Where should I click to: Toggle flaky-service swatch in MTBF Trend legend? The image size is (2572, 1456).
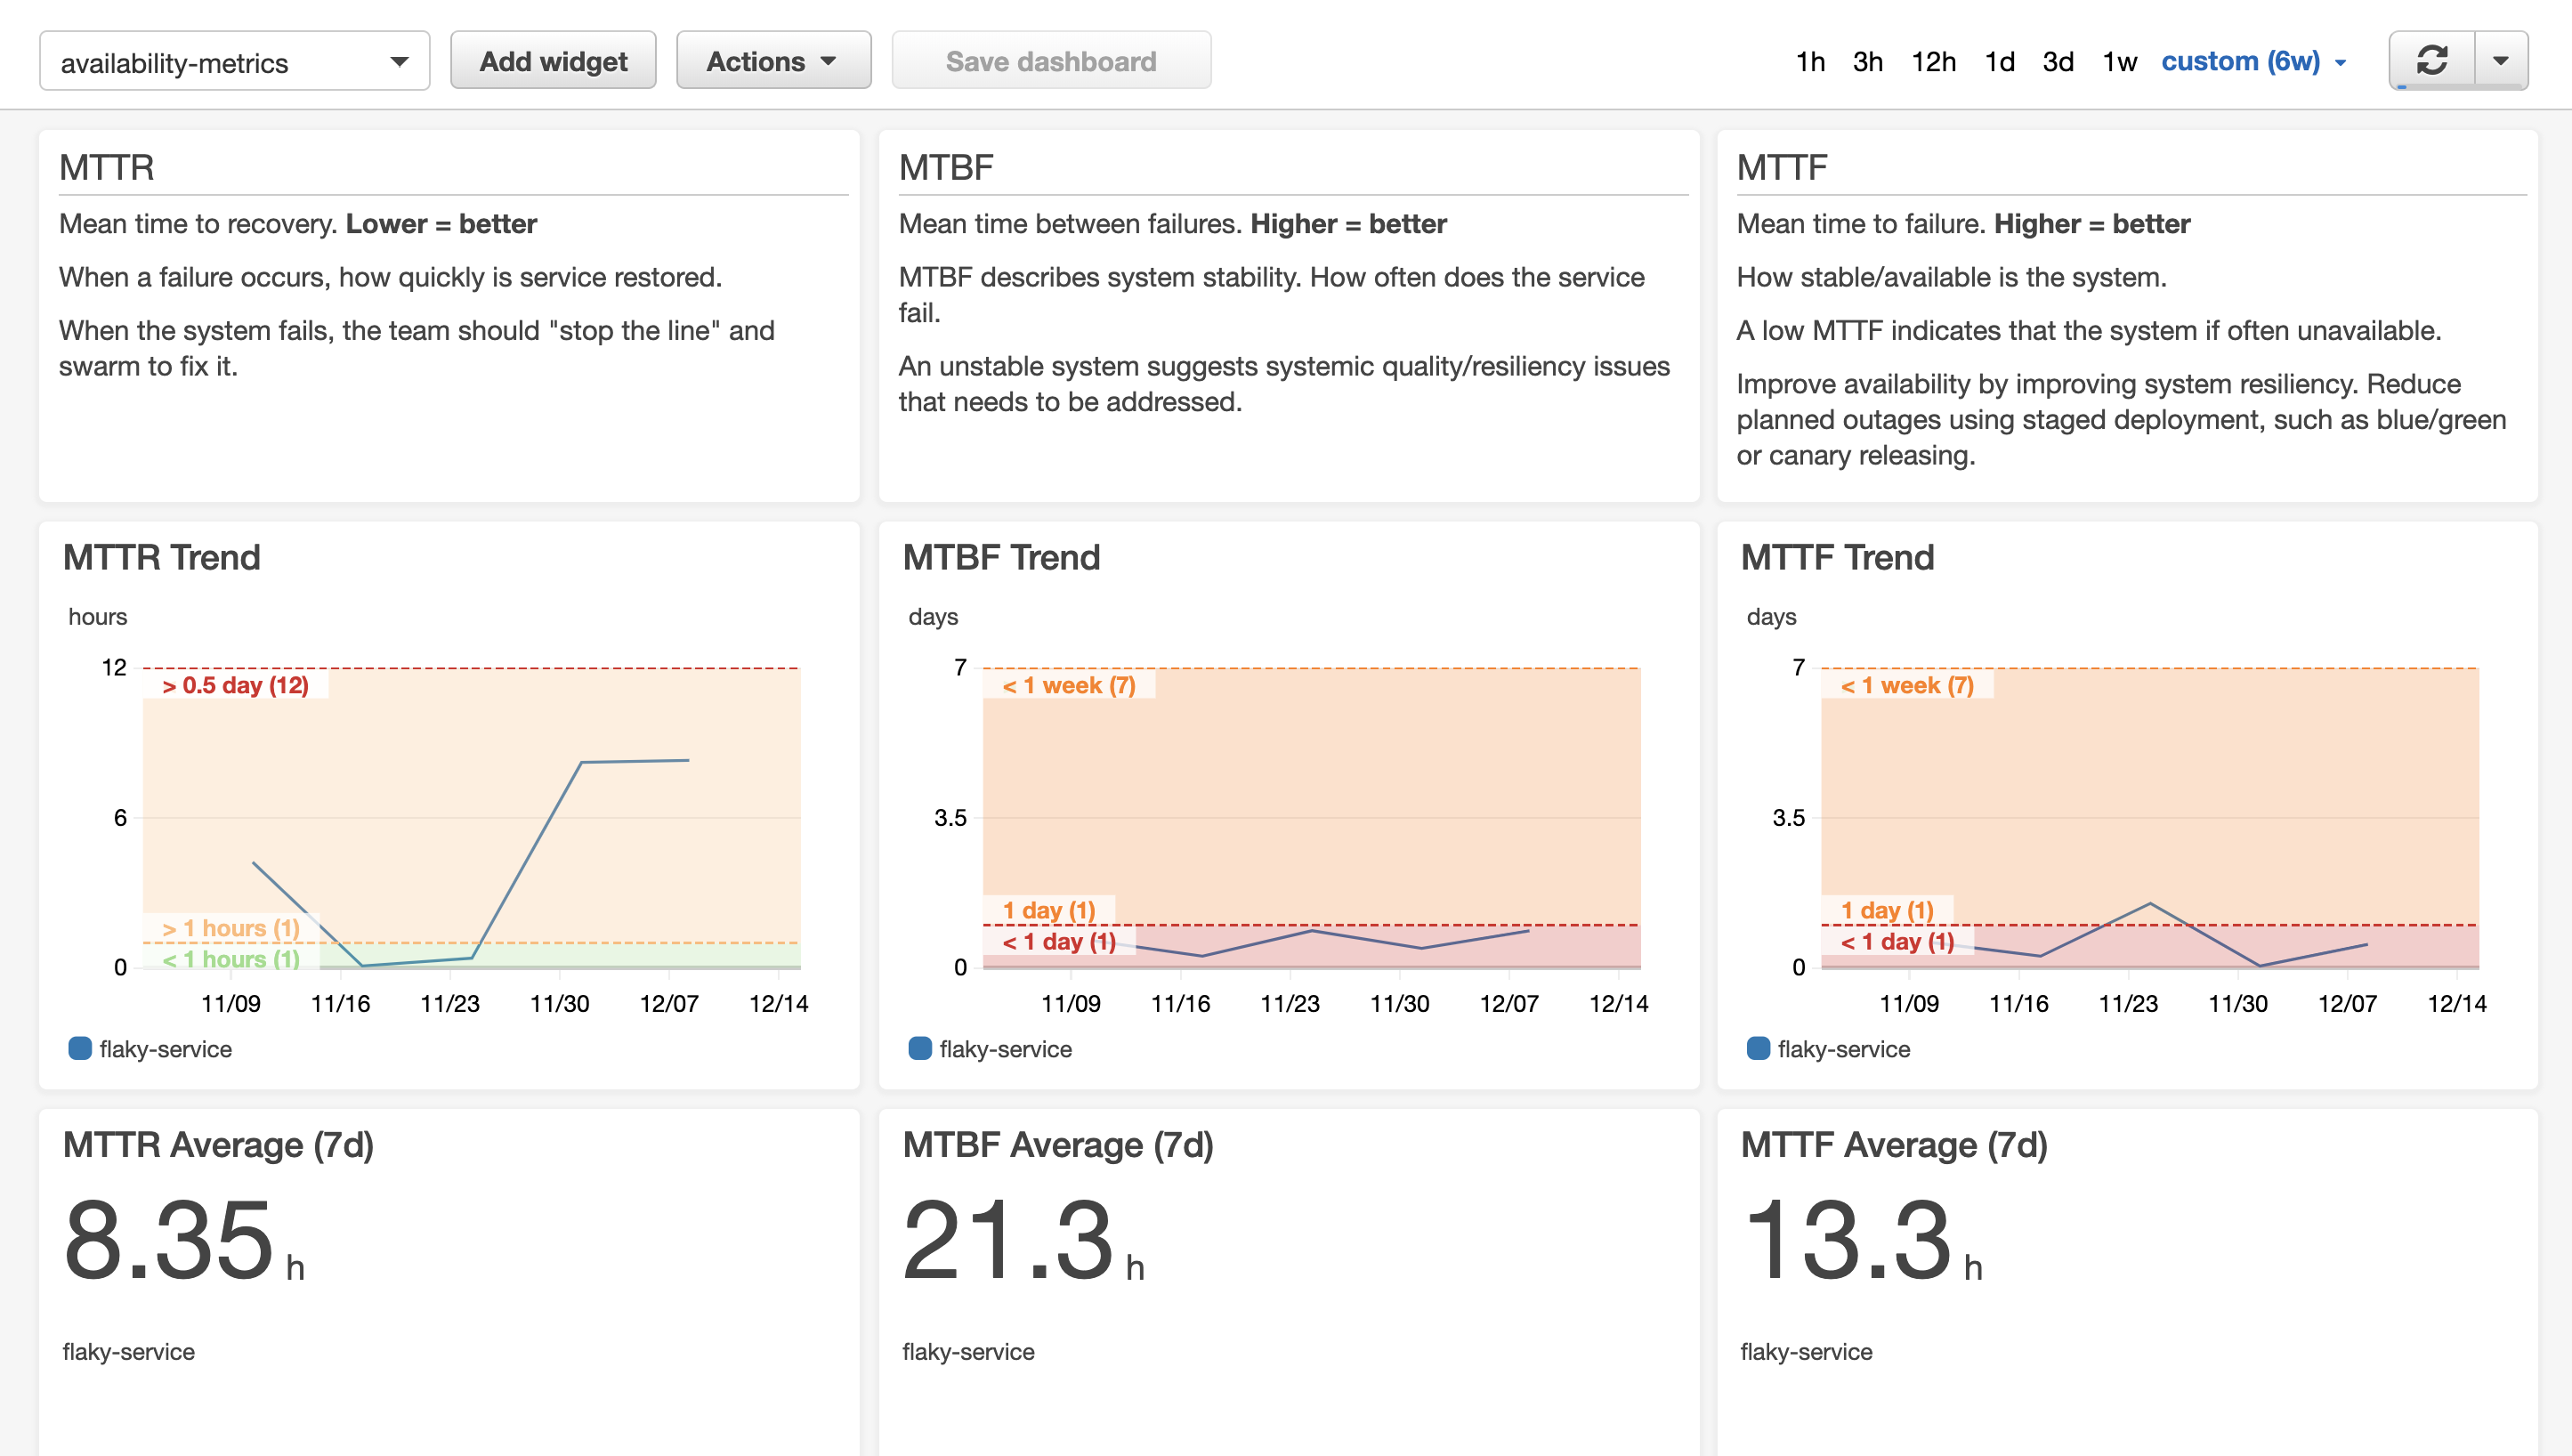click(x=919, y=1048)
